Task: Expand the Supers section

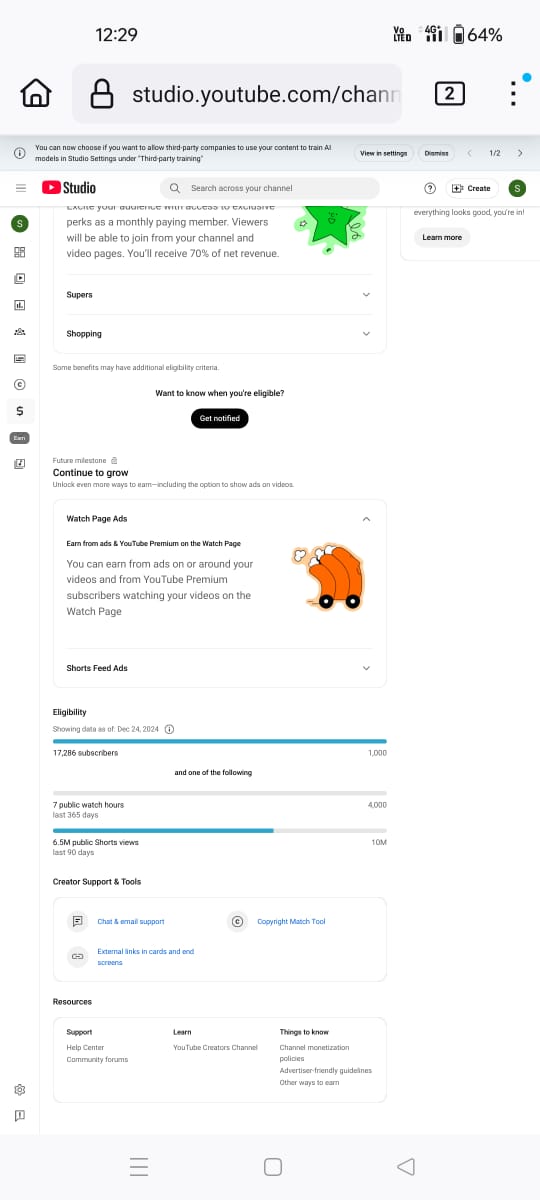Action: (219, 295)
